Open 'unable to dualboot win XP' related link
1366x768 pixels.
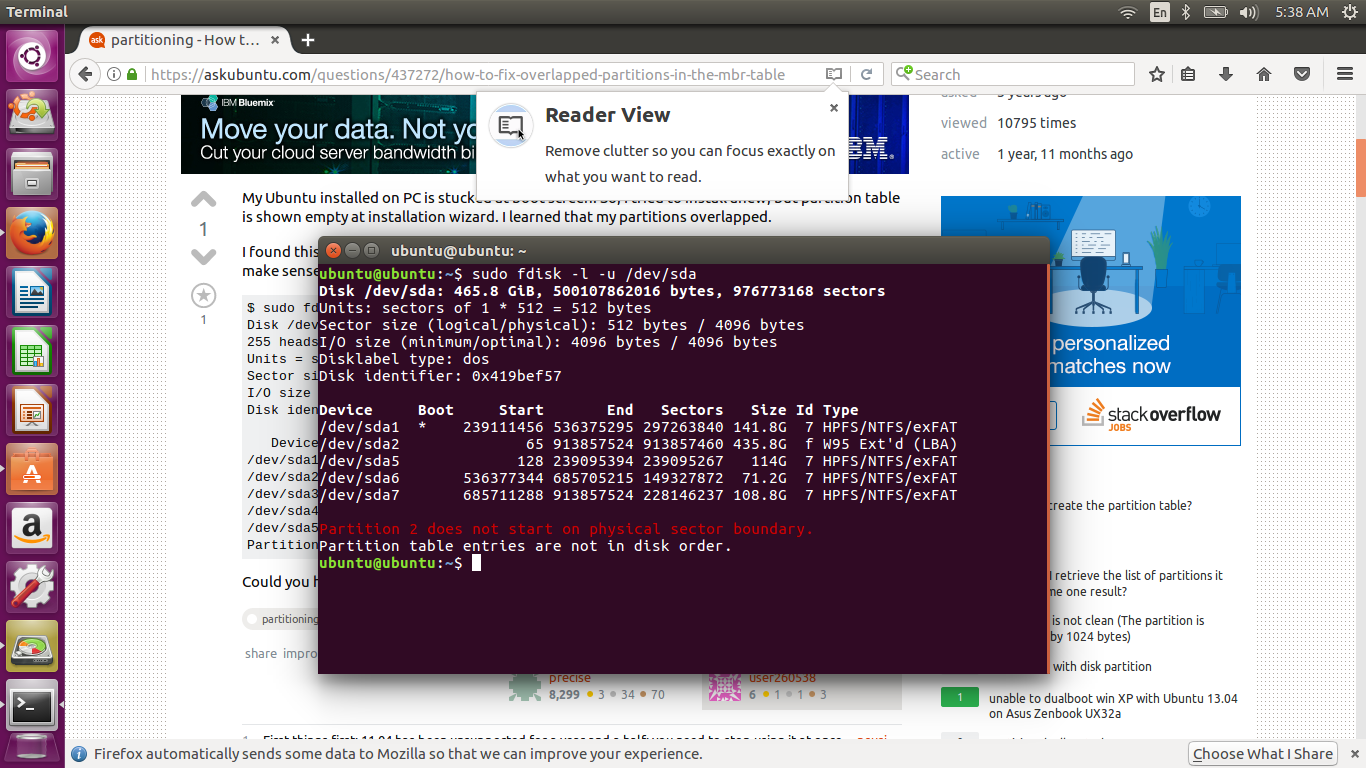click(x=1113, y=706)
